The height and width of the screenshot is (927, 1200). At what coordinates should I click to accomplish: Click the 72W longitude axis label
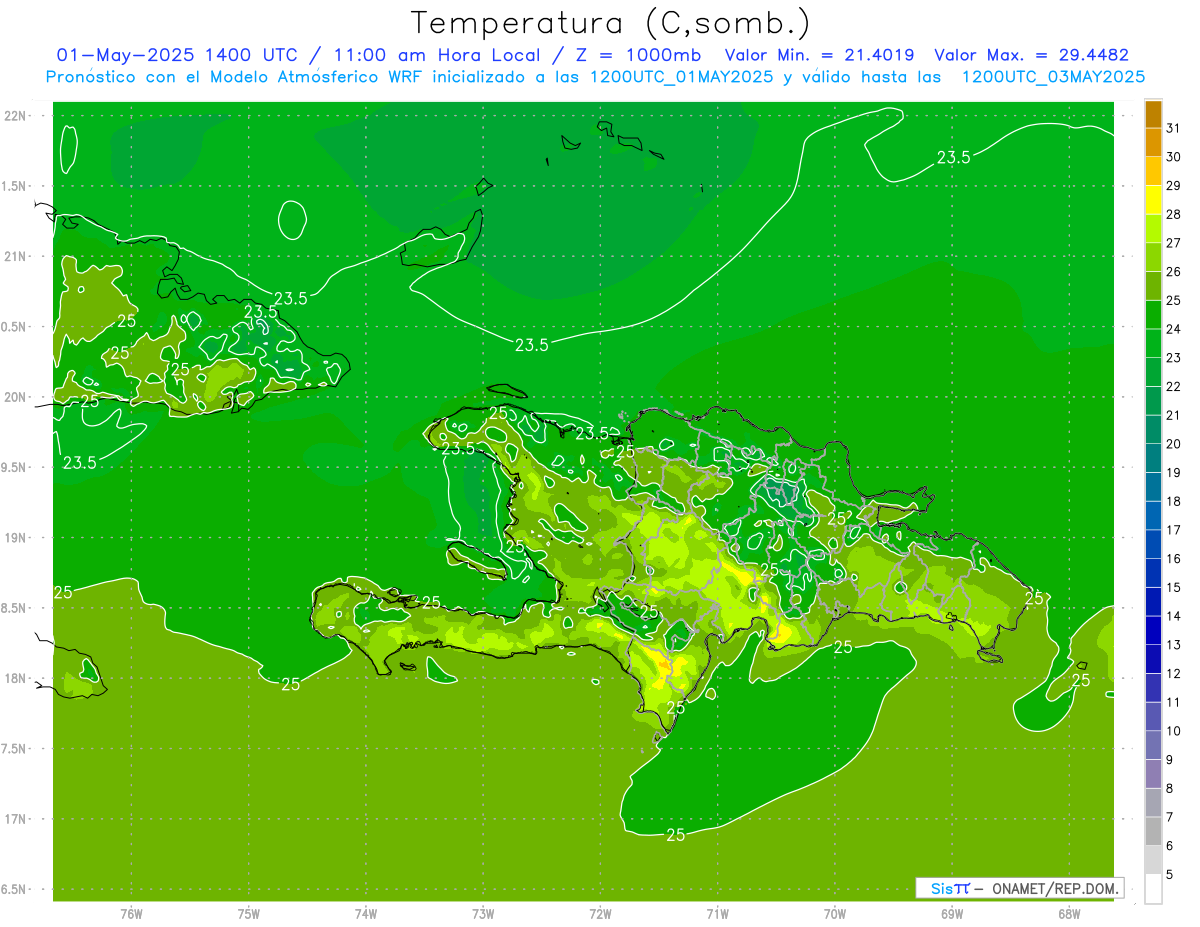point(600,914)
